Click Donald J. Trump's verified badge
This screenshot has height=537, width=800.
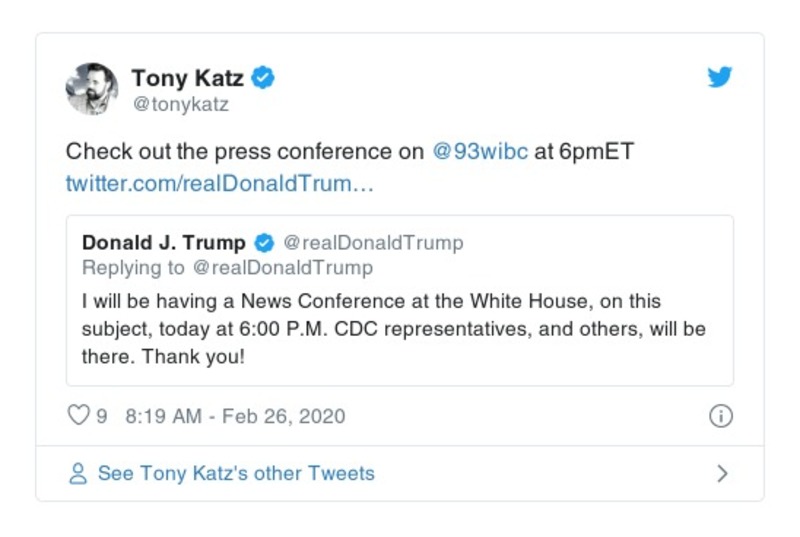[264, 243]
